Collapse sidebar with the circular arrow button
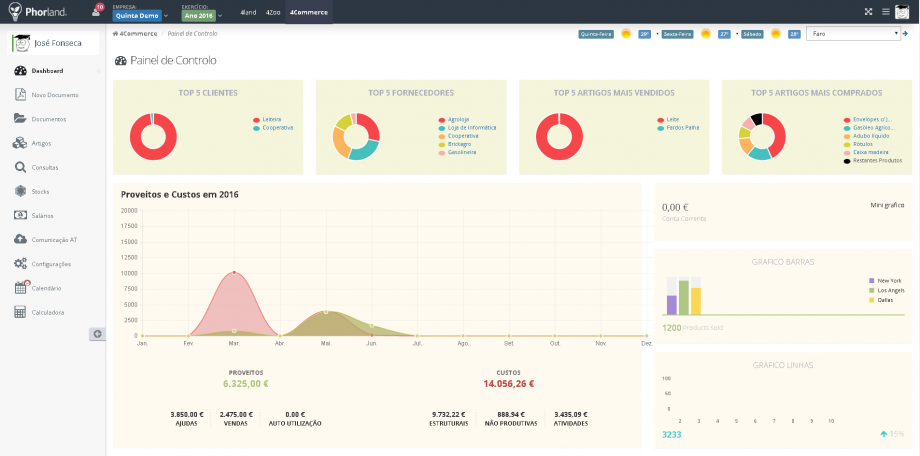920x456 pixels. 97,334
